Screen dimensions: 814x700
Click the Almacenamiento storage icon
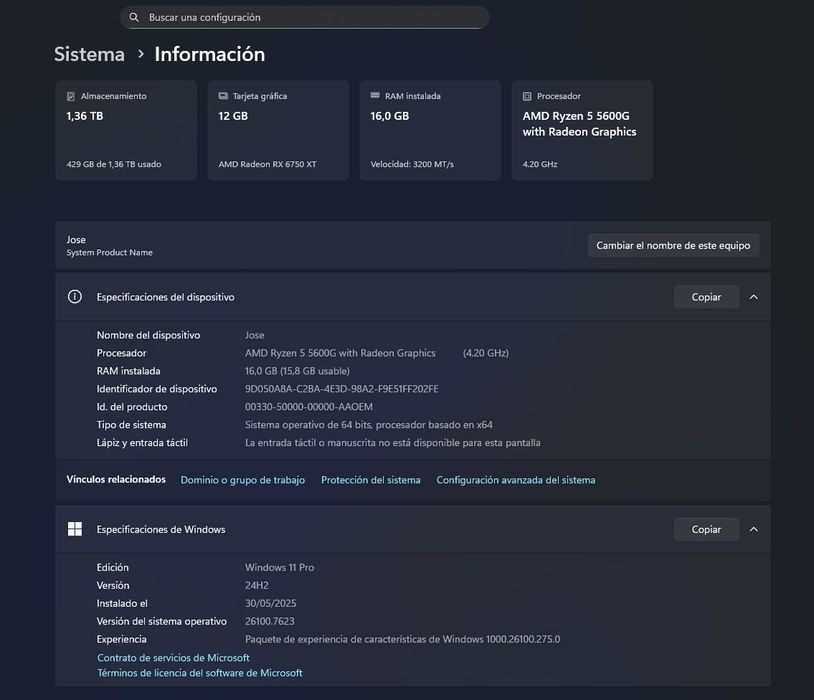tap(71, 96)
